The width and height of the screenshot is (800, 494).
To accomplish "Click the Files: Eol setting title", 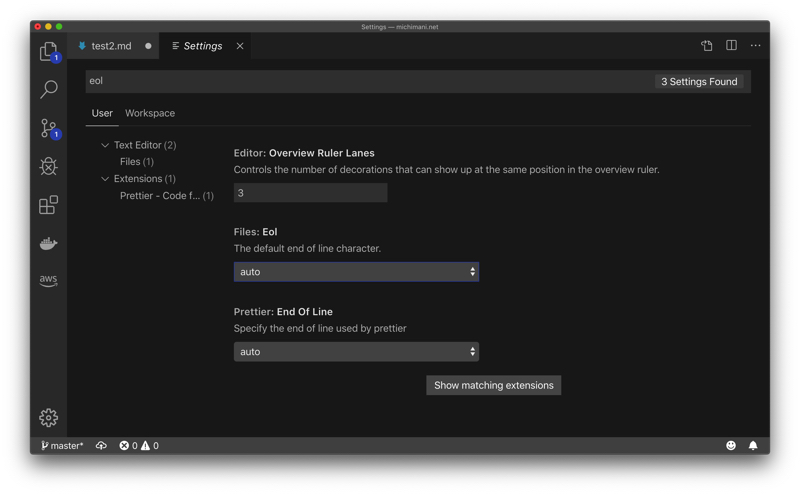I will point(256,232).
